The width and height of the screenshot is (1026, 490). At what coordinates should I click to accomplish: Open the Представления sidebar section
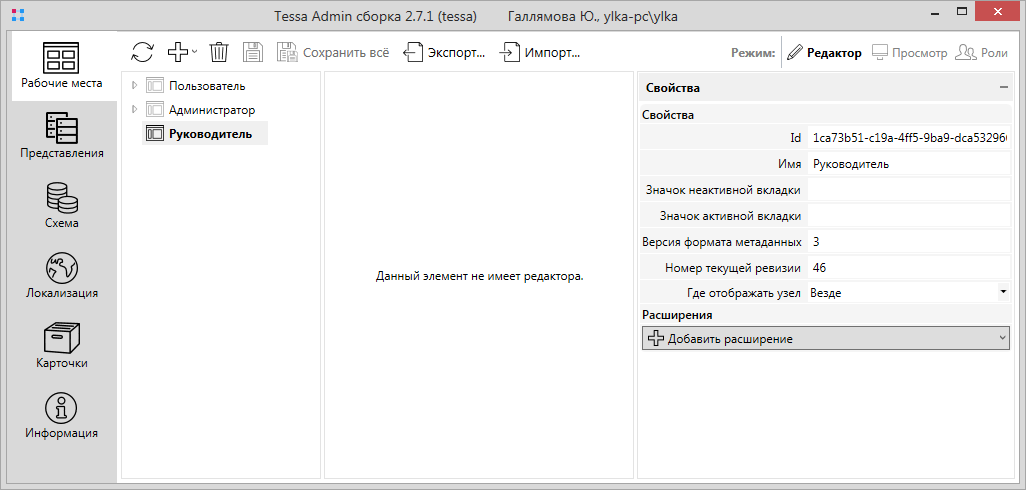(61, 136)
